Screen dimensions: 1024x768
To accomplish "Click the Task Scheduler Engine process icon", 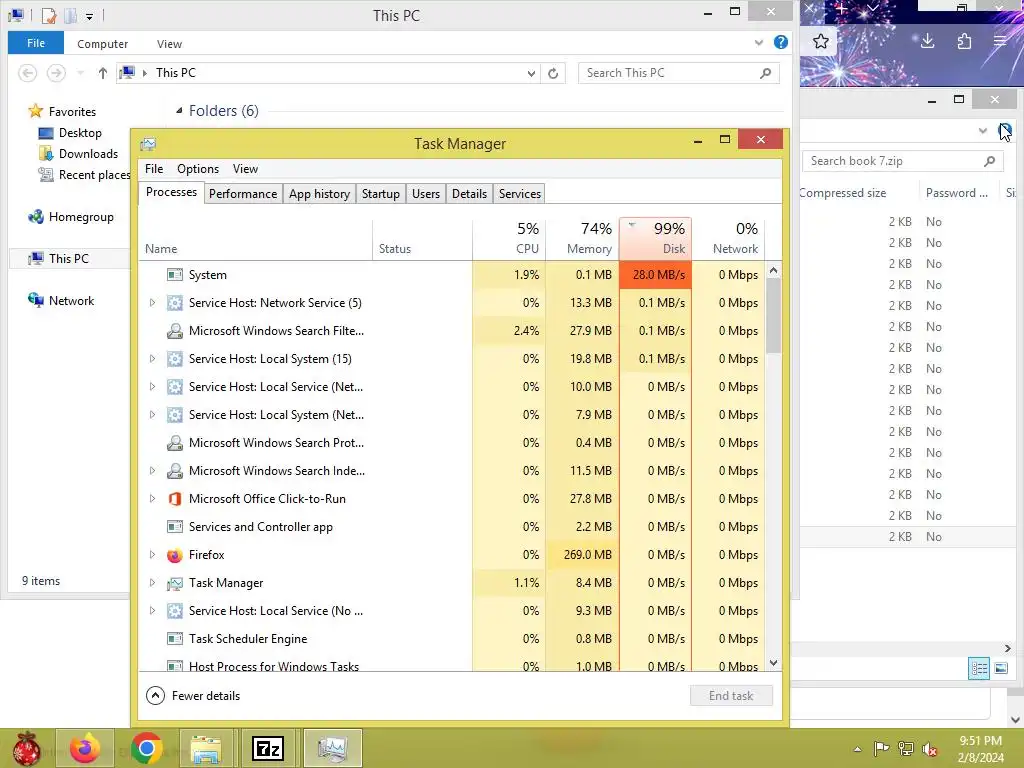I will 174,639.
